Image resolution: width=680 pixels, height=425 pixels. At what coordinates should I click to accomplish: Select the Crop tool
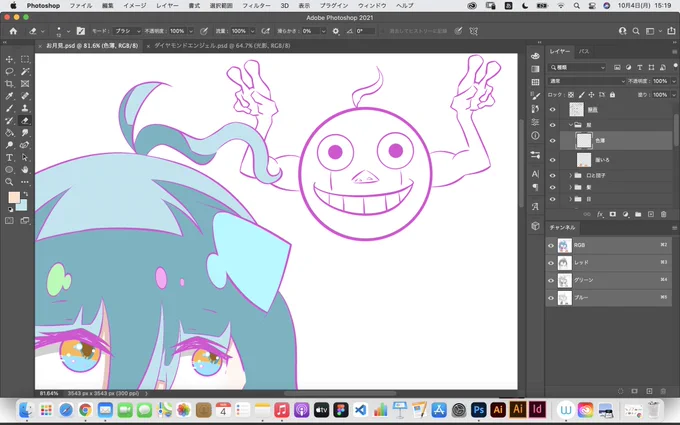pos(9,84)
